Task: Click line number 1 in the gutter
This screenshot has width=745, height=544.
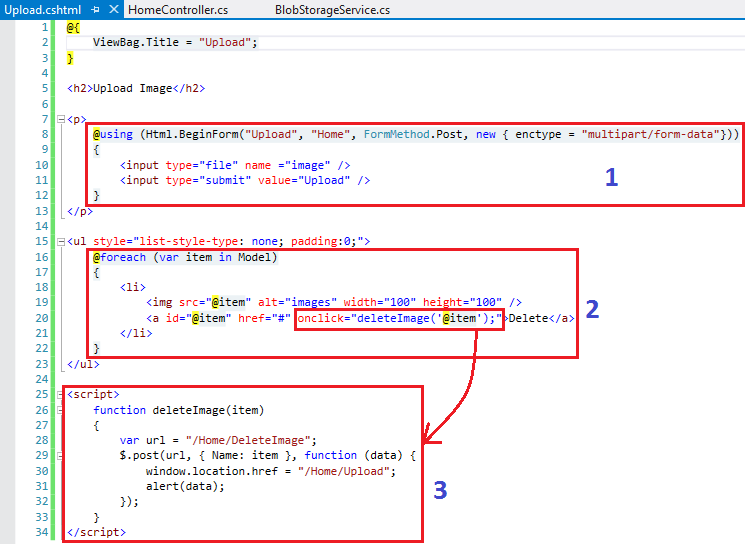Action: (45, 28)
